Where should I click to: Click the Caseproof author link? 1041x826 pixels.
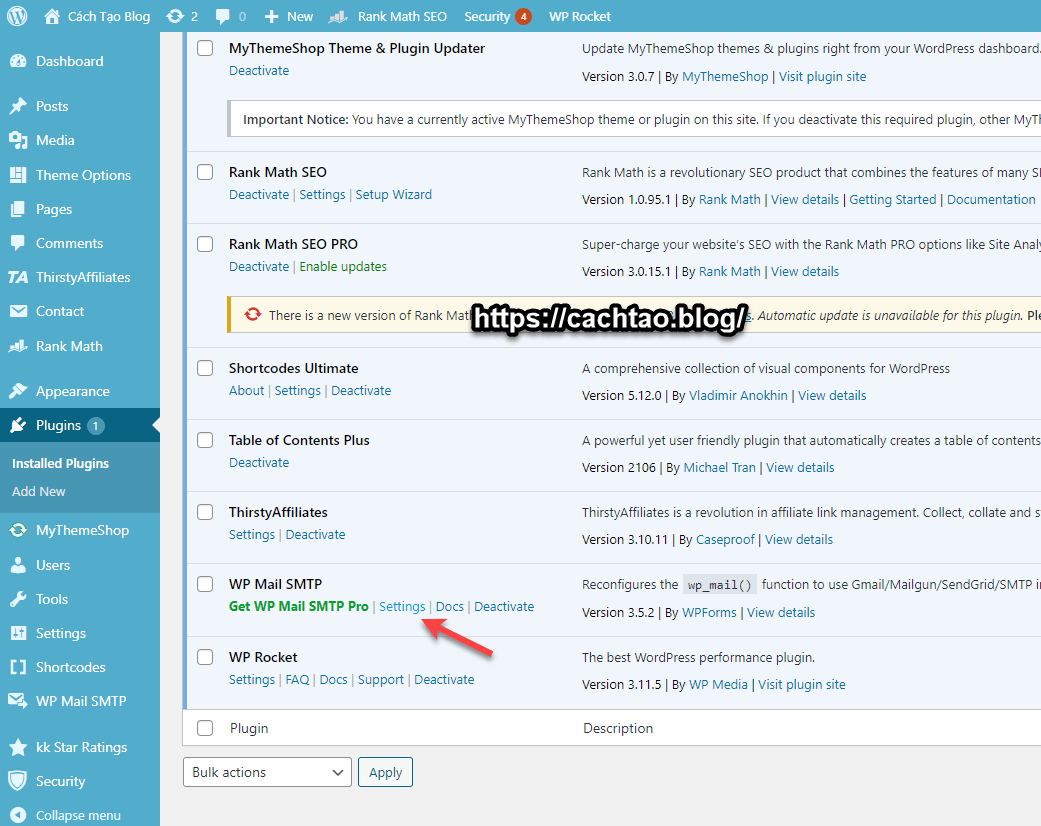pos(725,539)
